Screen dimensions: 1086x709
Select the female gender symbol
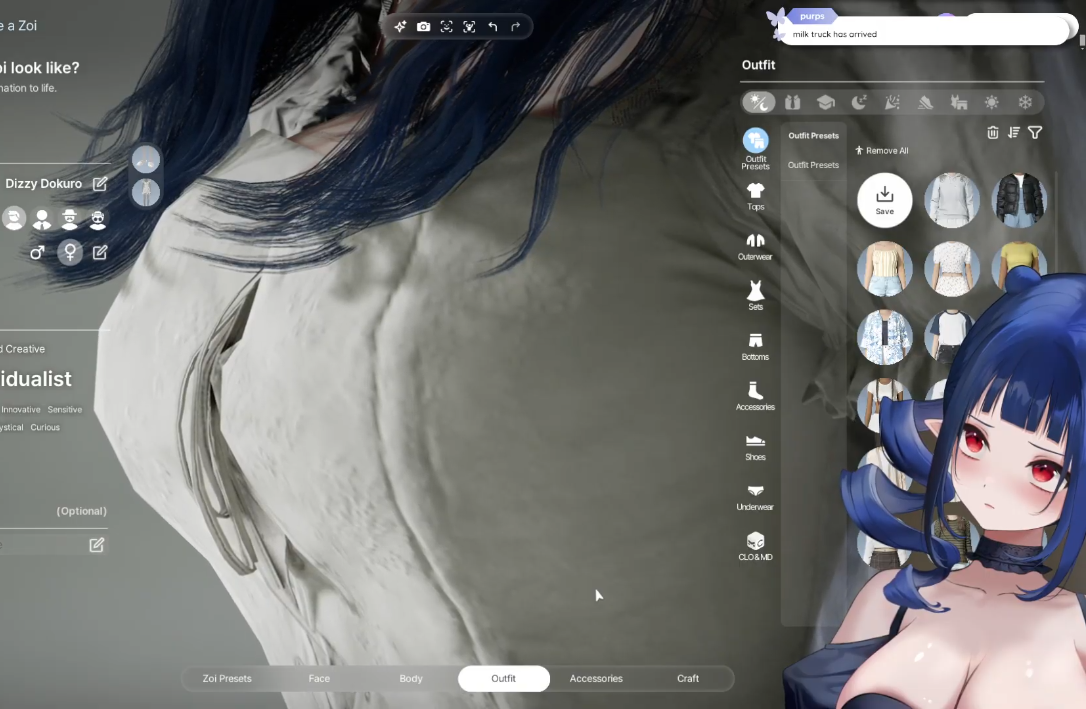(70, 252)
